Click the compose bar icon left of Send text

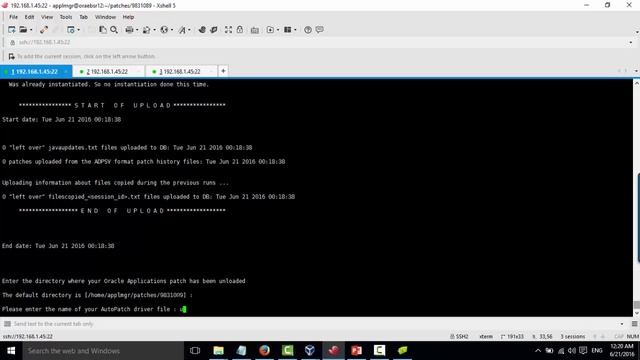[7, 324]
